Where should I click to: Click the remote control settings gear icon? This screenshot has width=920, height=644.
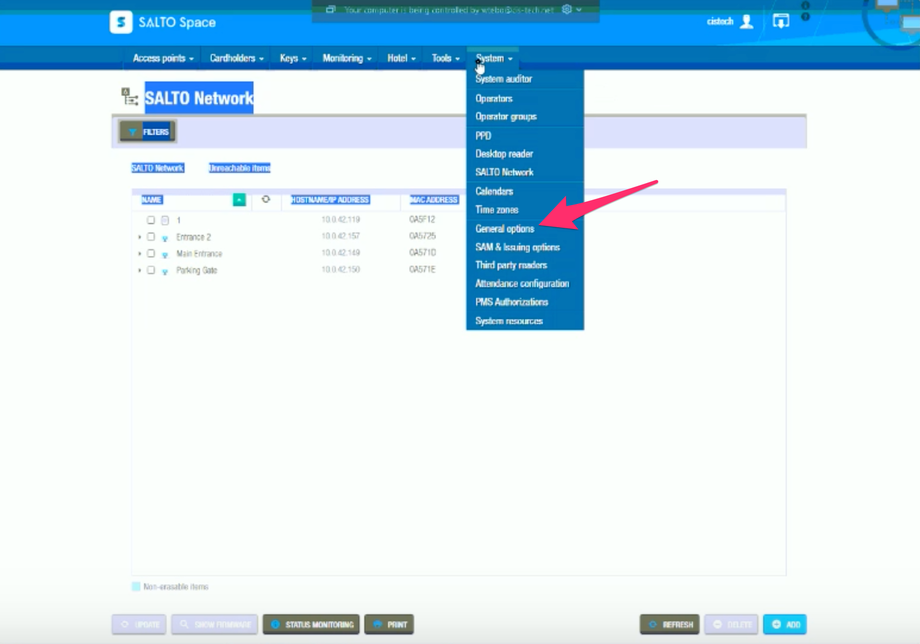tap(567, 9)
